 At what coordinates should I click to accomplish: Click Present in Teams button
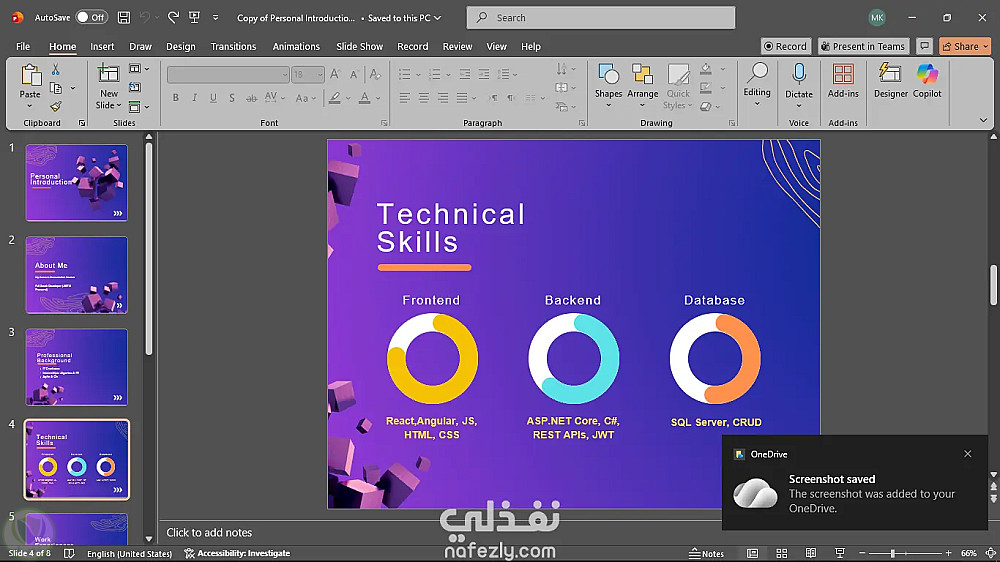click(x=863, y=46)
